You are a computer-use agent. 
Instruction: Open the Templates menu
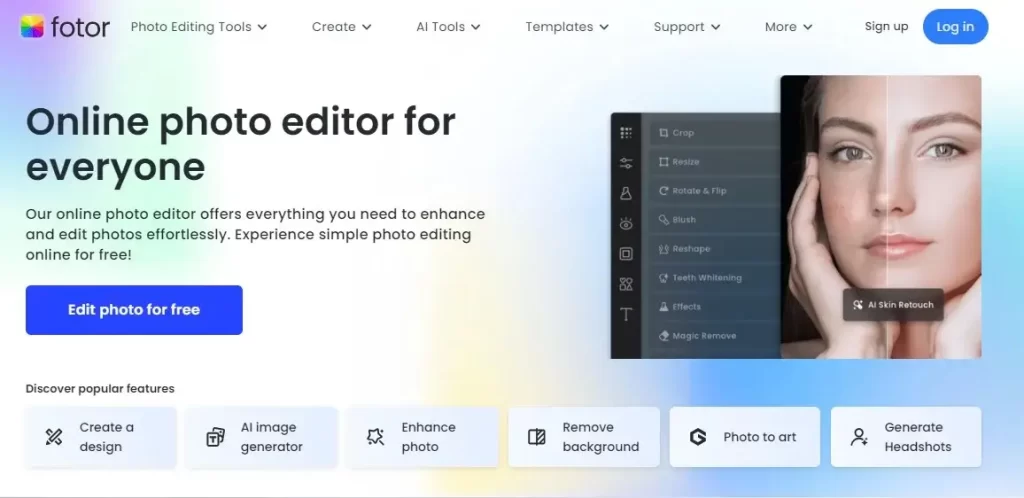[x=567, y=27]
